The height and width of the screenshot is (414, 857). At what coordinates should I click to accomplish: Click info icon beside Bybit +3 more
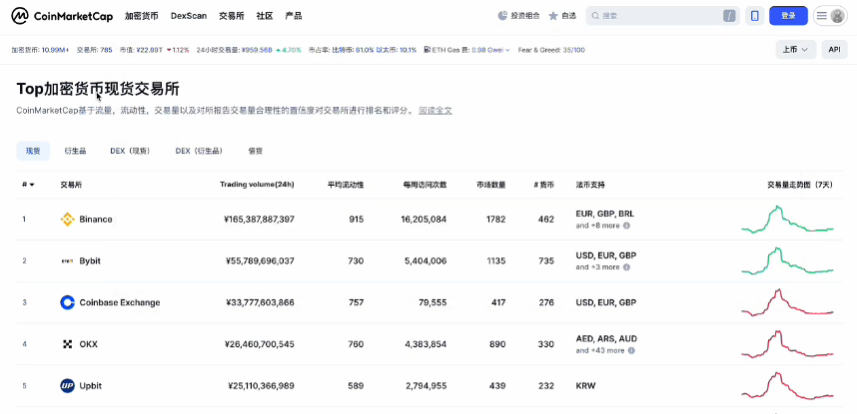pos(626,267)
